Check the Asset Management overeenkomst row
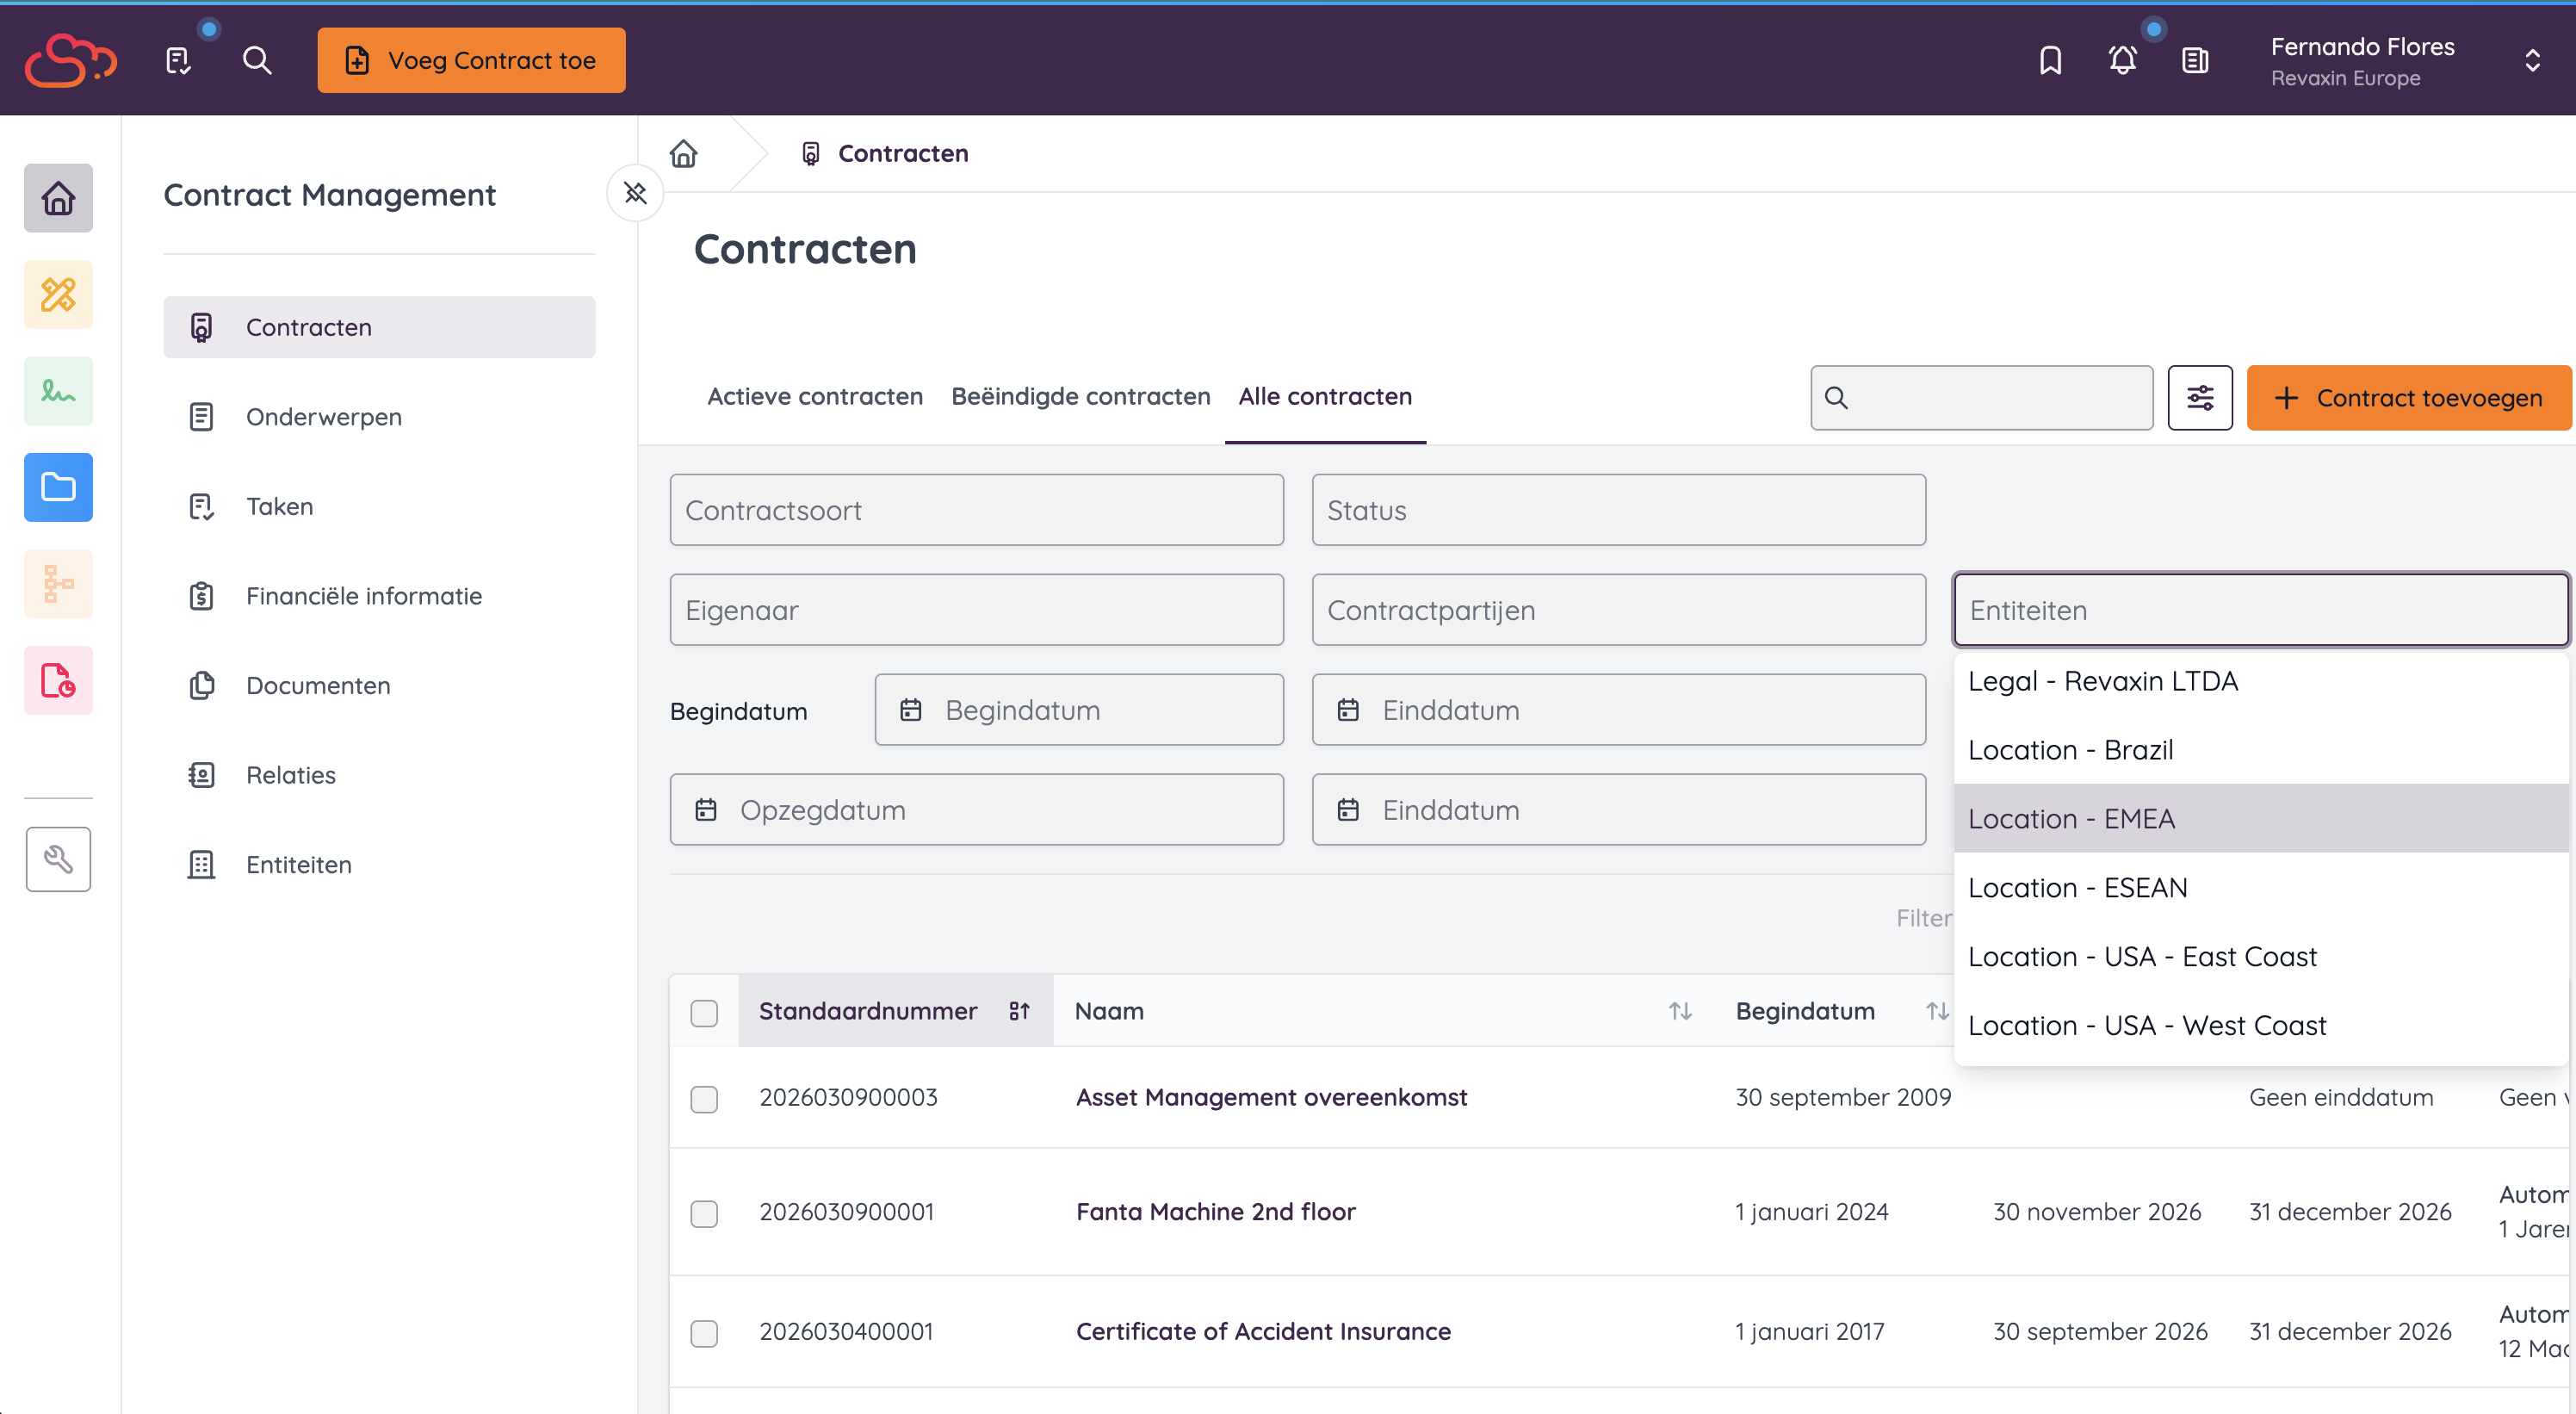This screenshot has height=1414, width=2576. (x=704, y=1098)
